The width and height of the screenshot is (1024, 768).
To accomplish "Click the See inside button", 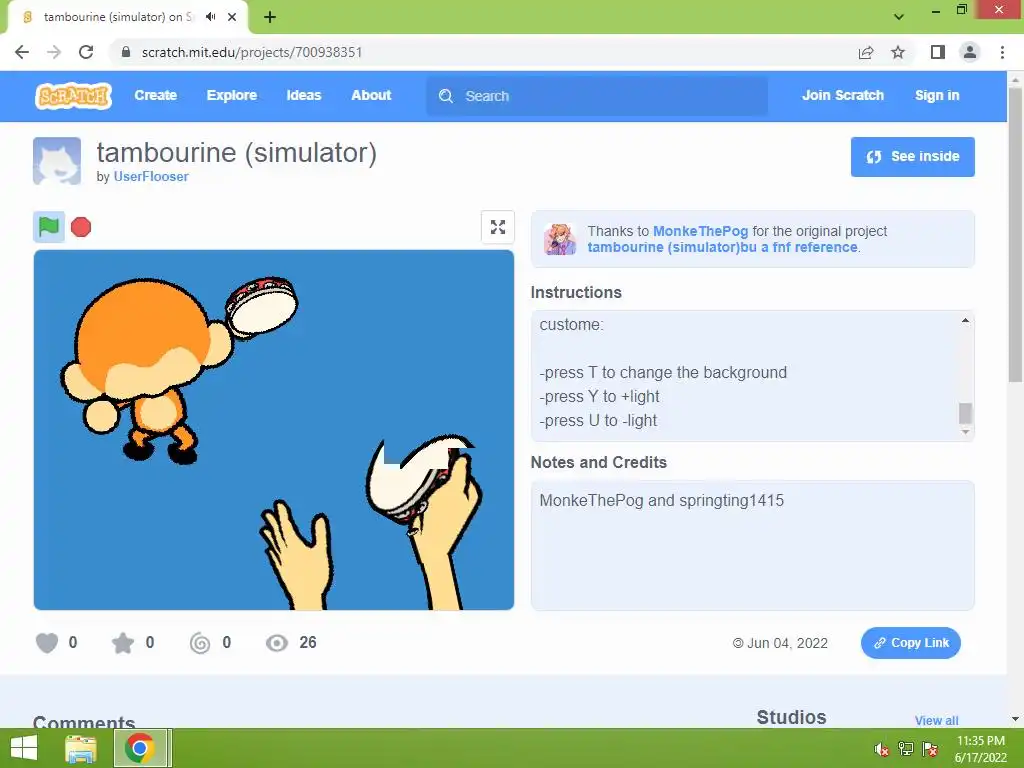I will coord(912,157).
